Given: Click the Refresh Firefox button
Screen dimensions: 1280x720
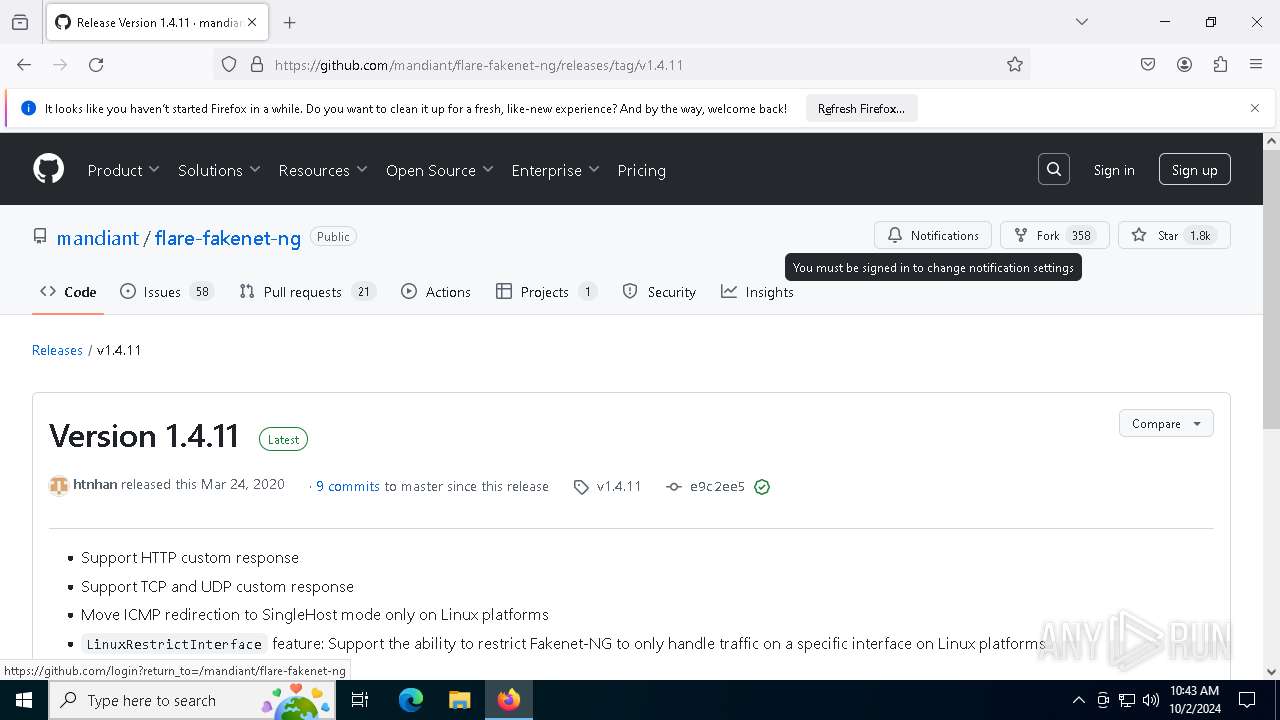Looking at the screenshot, I should tap(861, 108).
